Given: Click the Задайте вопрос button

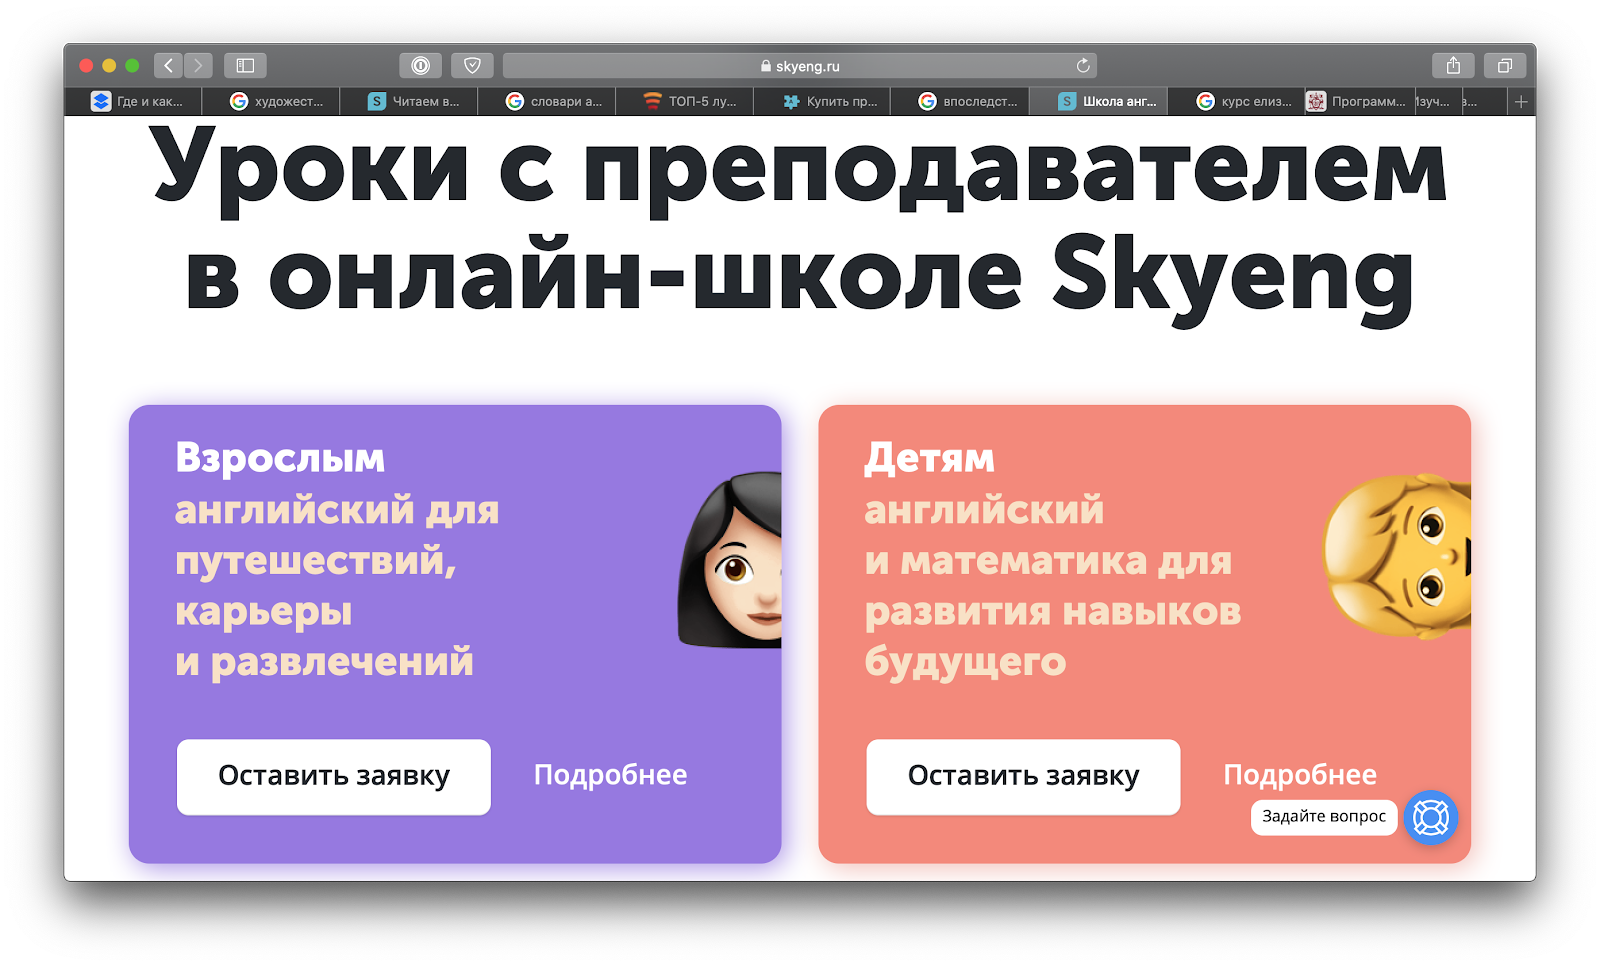Looking at the screenshot, I should [1324, 817].
